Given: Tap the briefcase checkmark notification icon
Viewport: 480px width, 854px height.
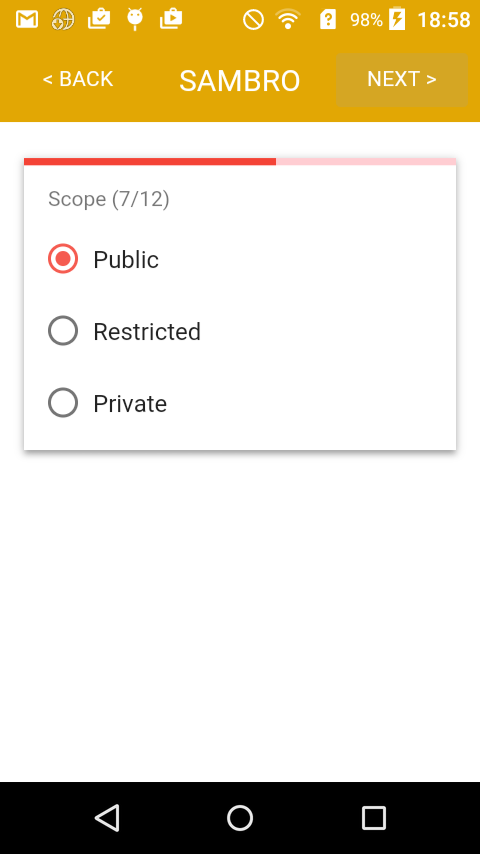Looking at the screenshot, I should (x=99, y=19).
